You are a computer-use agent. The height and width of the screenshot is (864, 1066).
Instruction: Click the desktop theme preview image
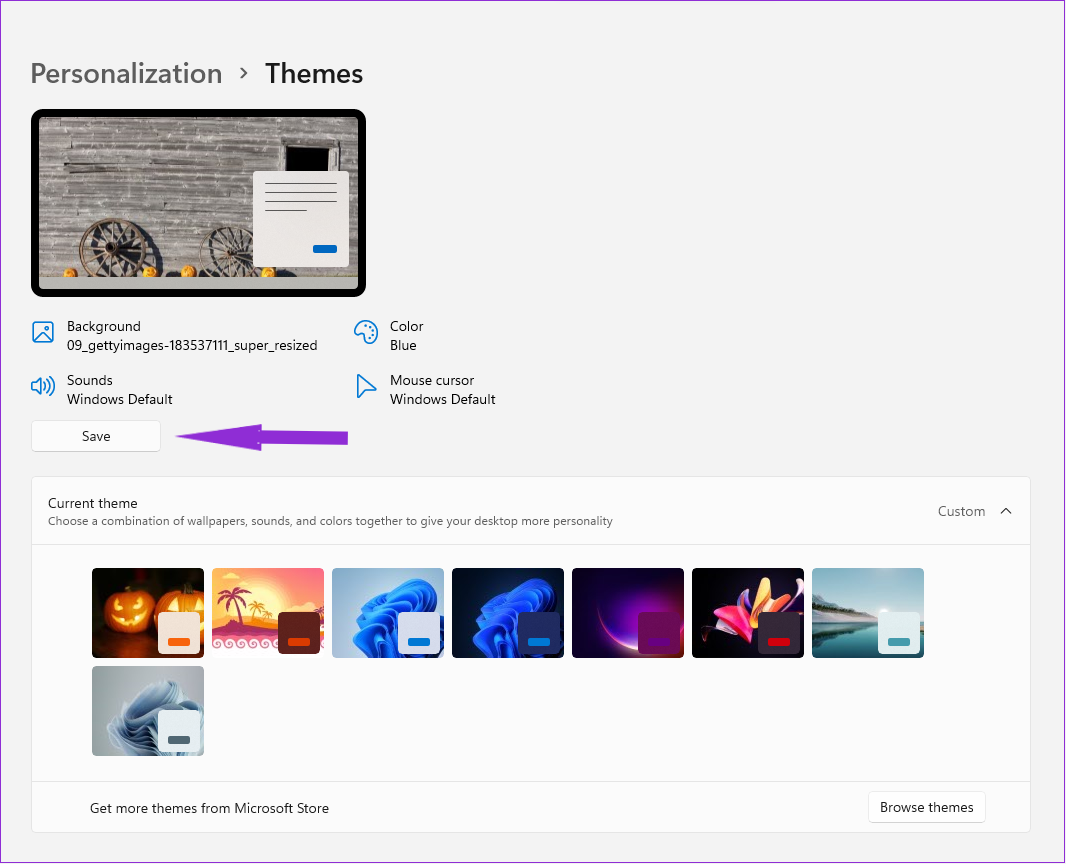[197, 202]
